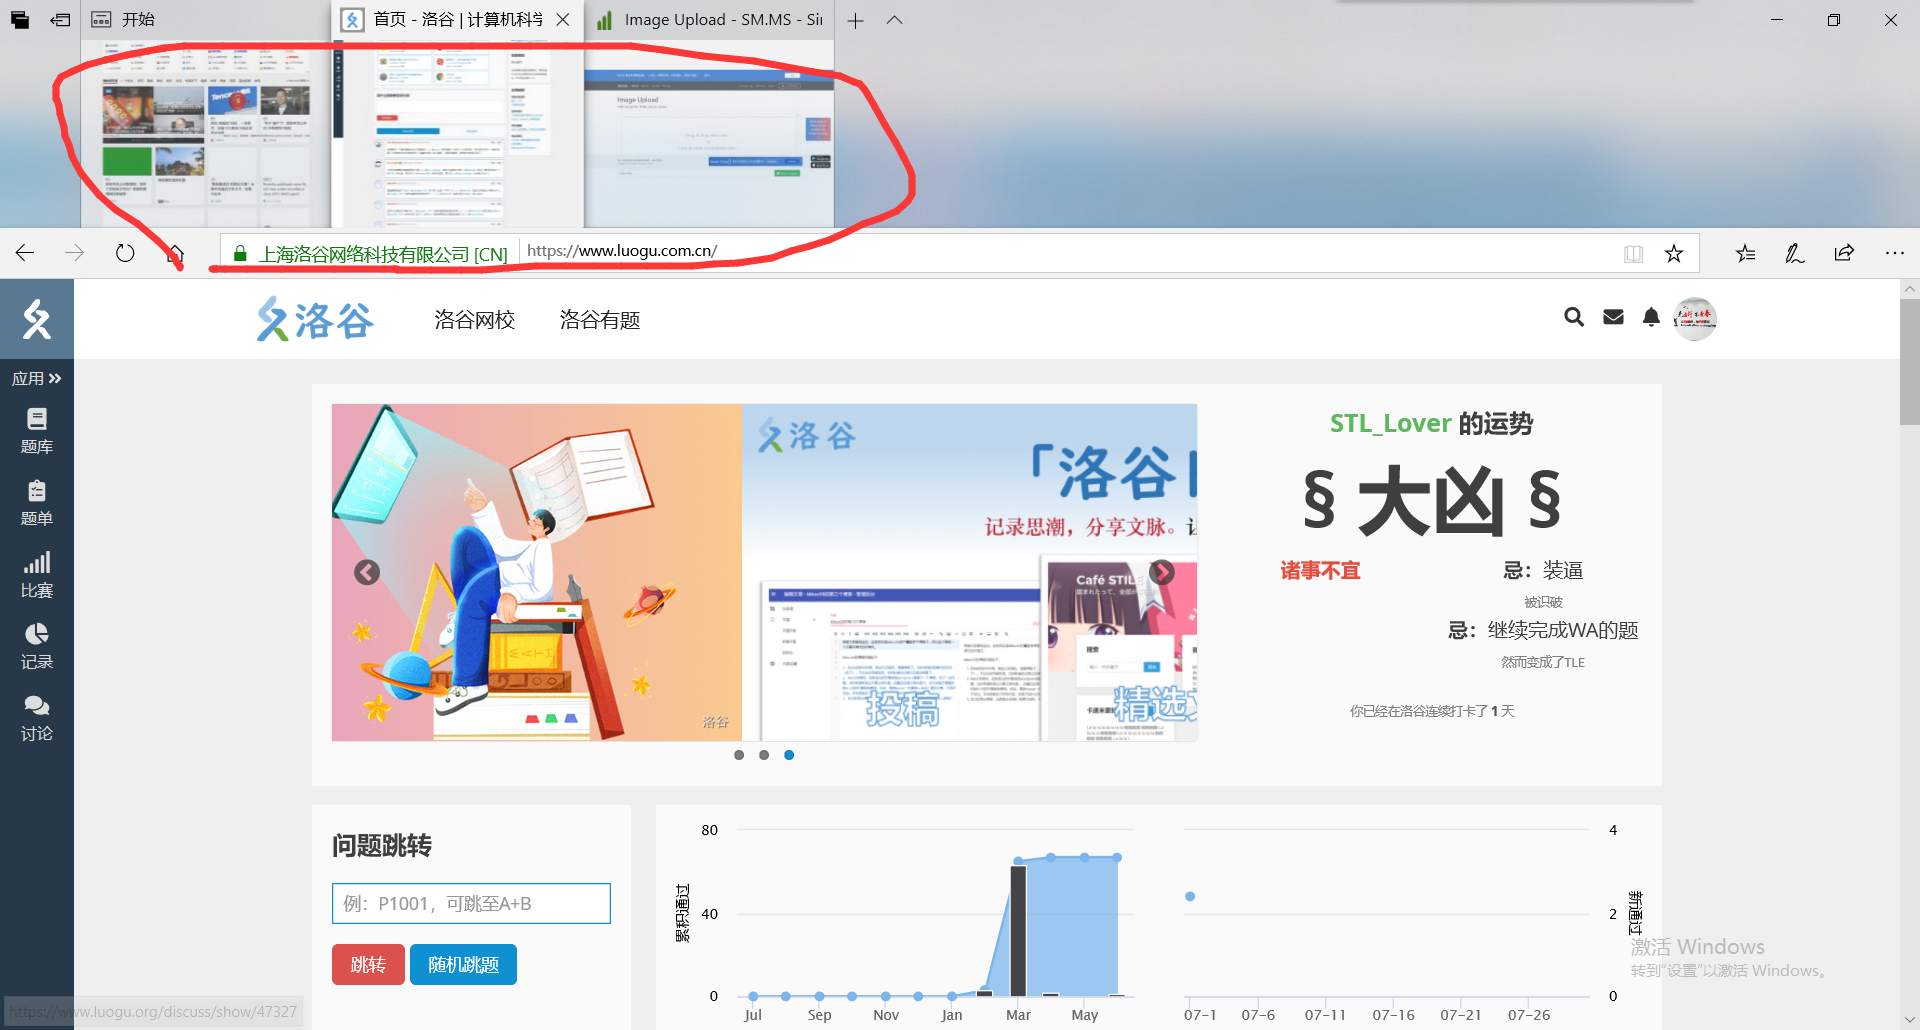
Task: Click the 你已经在洛谷连续打卡了 1 天 text
Action: 1432,711
